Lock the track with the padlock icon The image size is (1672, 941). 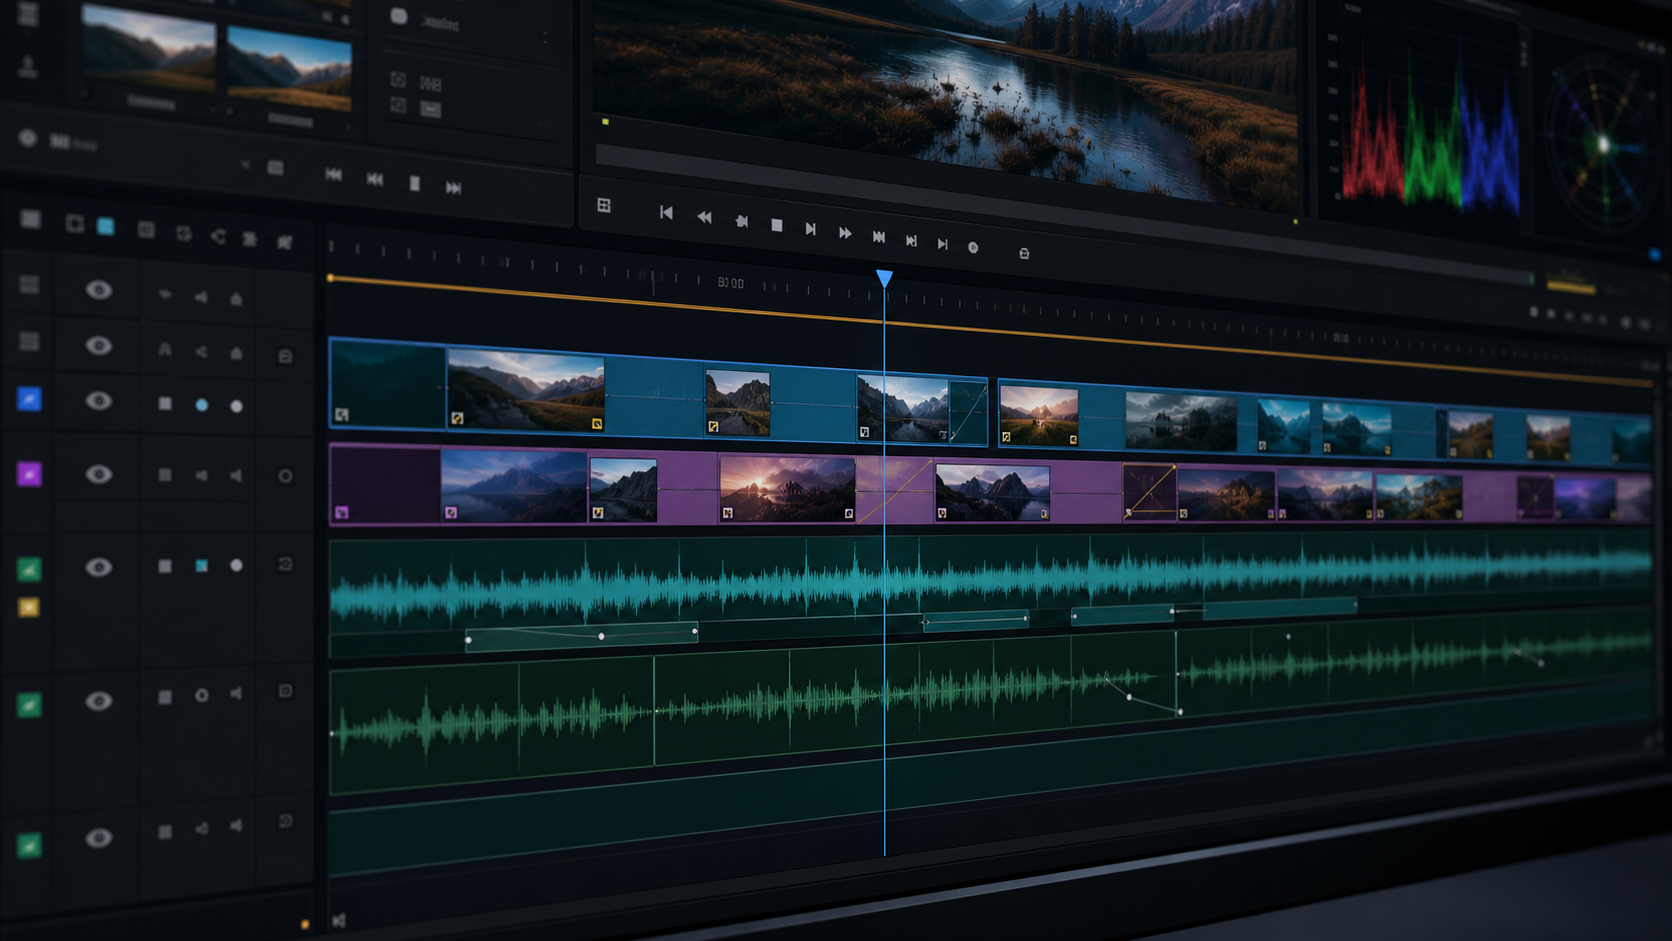point(285,356)
